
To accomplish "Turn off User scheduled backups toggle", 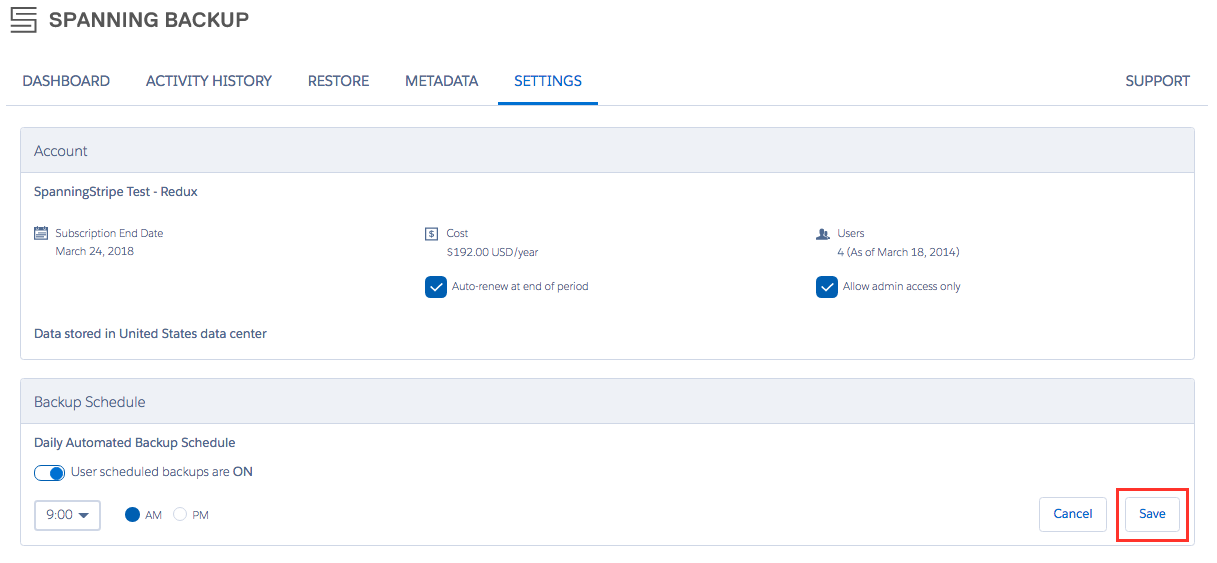I will pyautogui.click(x=49, y=473).
